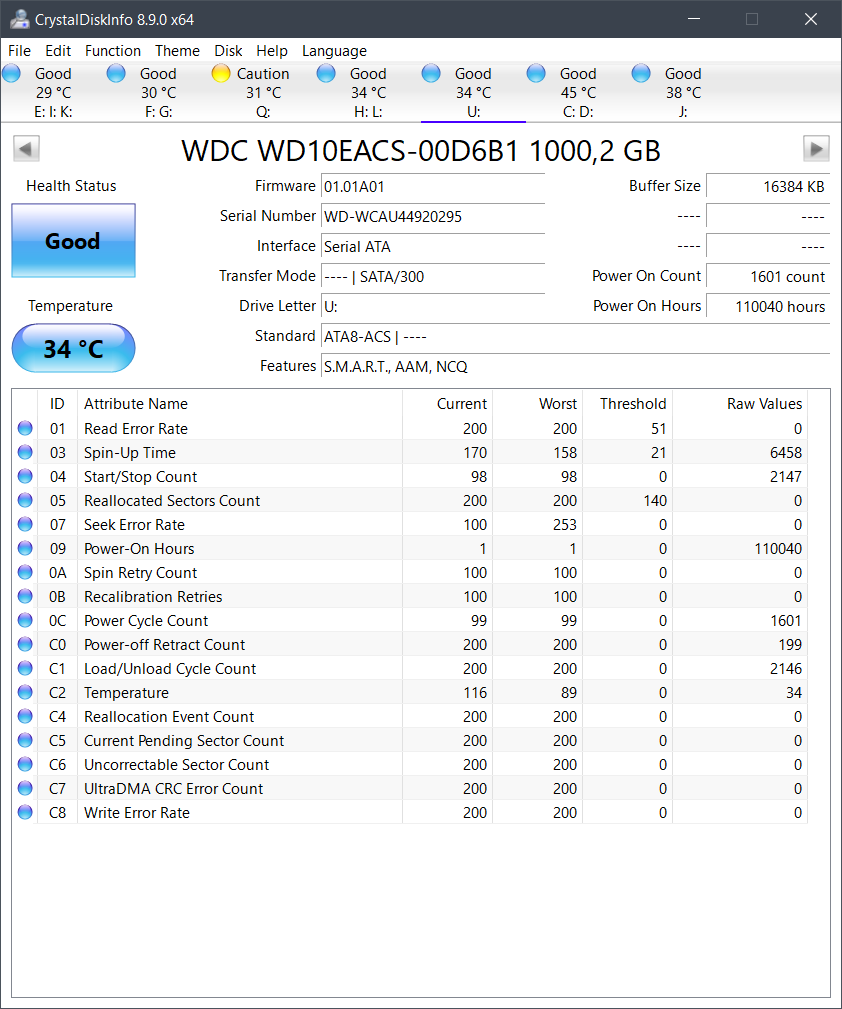Select the yellow Caution orb for Q:

(x=221, y=73)
